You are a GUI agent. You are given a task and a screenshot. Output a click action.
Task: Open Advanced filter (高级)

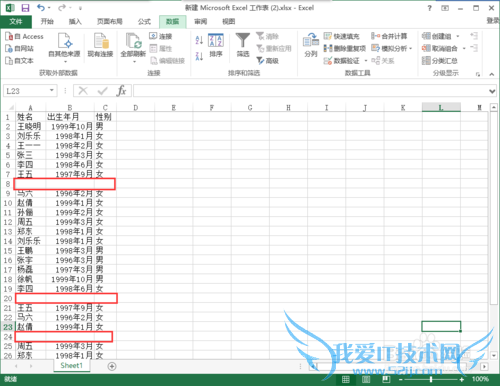pyautogui.click(x=267, y=61)
